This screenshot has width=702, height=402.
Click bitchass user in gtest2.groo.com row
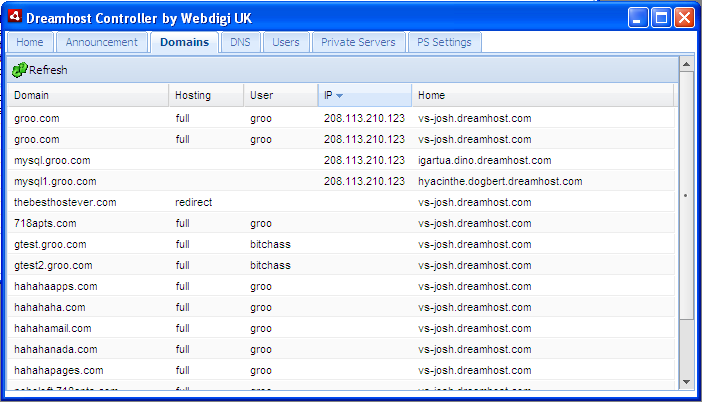(270, 265)
